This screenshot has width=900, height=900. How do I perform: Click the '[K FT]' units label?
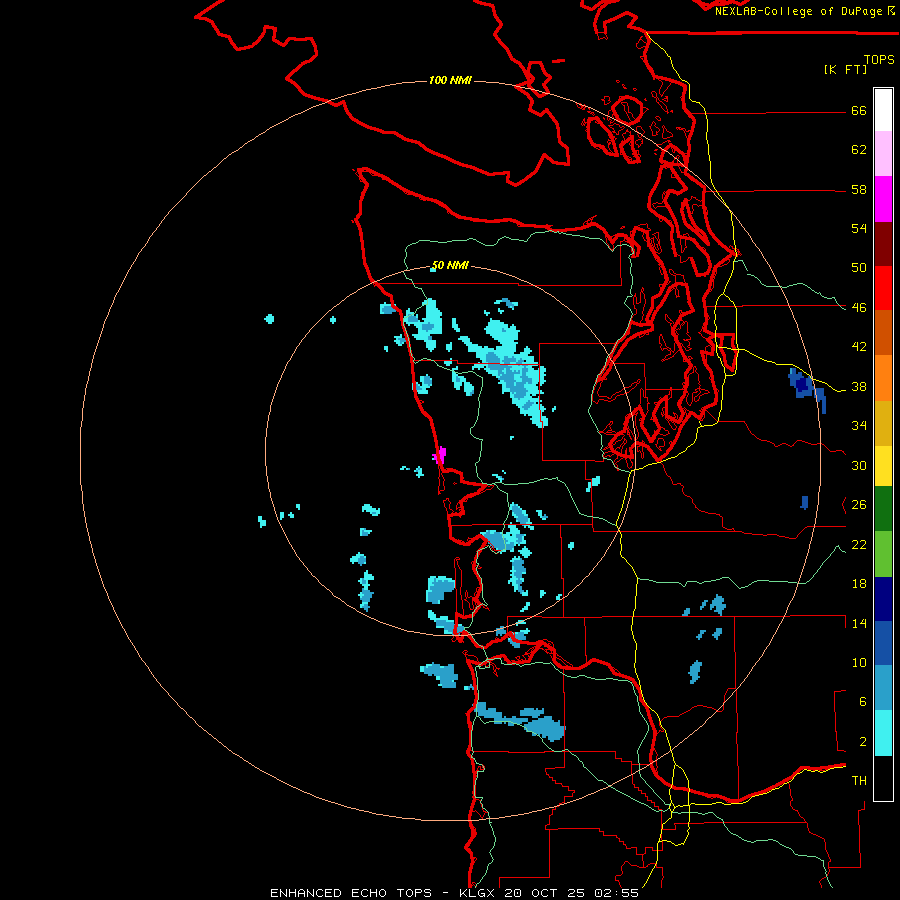coord(845,69)
